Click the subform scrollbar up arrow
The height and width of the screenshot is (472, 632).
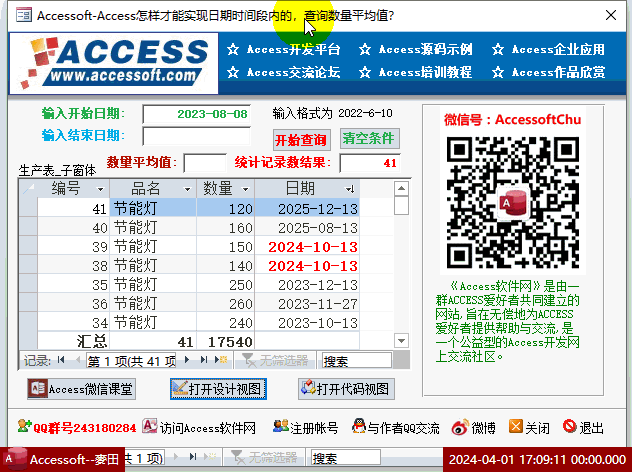[x=401, y=188]
